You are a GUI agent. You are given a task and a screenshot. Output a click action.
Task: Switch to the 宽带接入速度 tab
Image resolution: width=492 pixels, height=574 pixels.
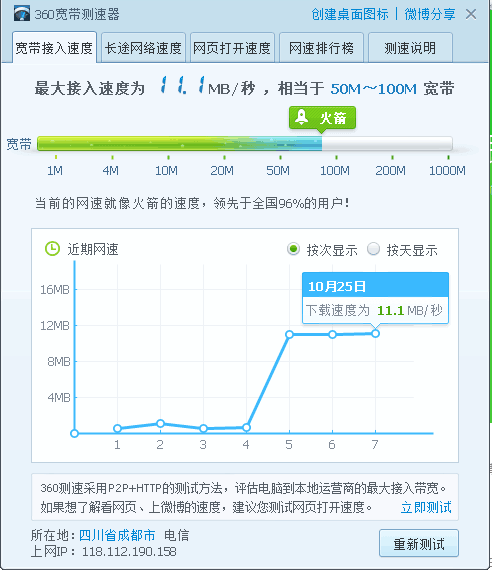(x=54, y=48)
